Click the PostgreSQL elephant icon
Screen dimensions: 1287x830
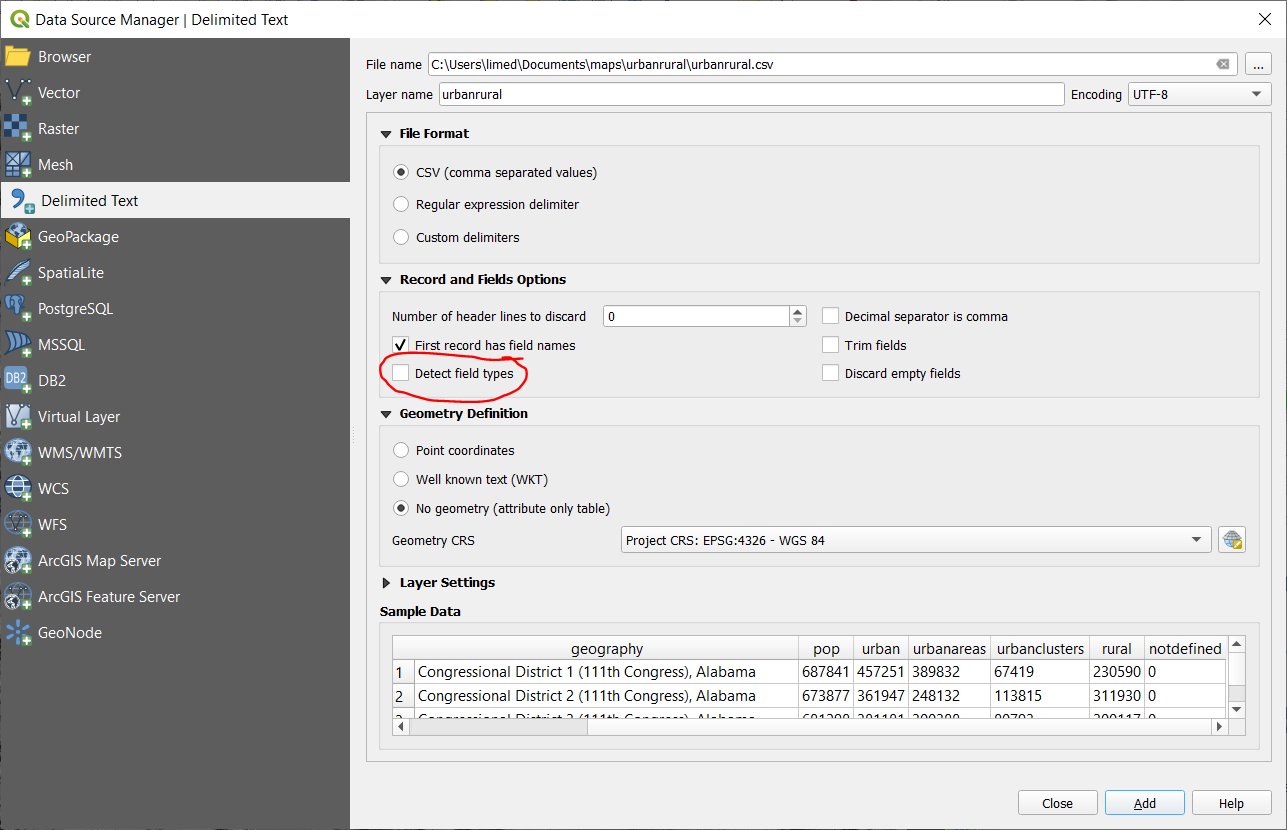click(x=18, y=308)
